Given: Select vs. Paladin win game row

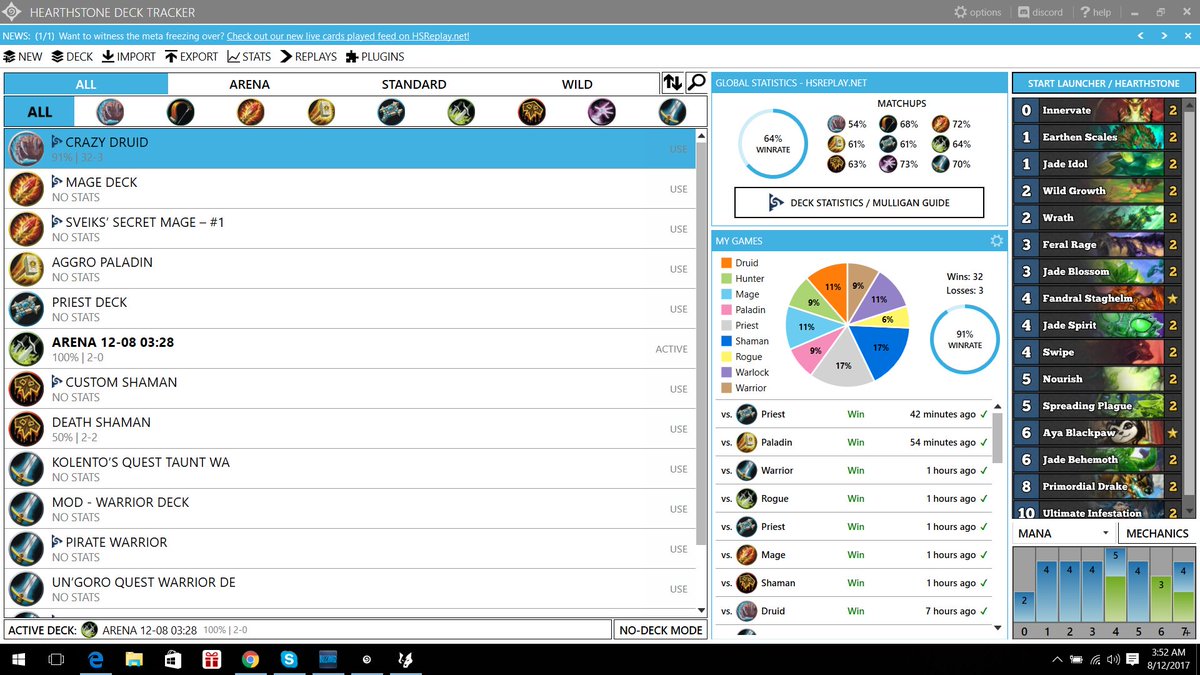Looking at the screenshot, I should 854,442.
